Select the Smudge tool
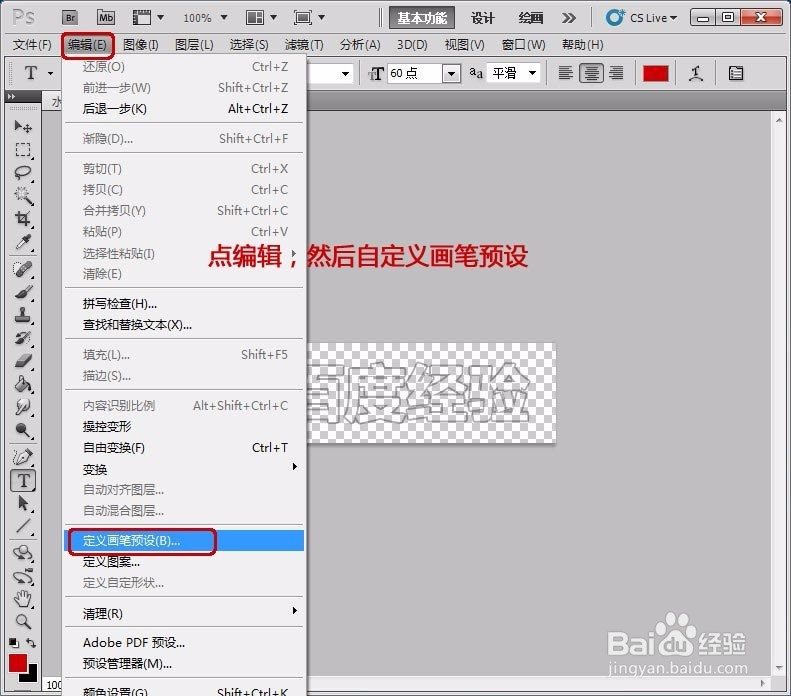This screenshot has height=696, width=791. pyautogui.click(x=23, y=407)
